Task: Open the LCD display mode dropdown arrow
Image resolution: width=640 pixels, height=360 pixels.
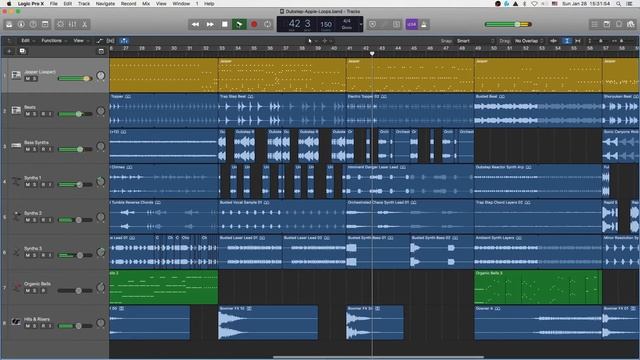Action: click(x=360, y=24)
